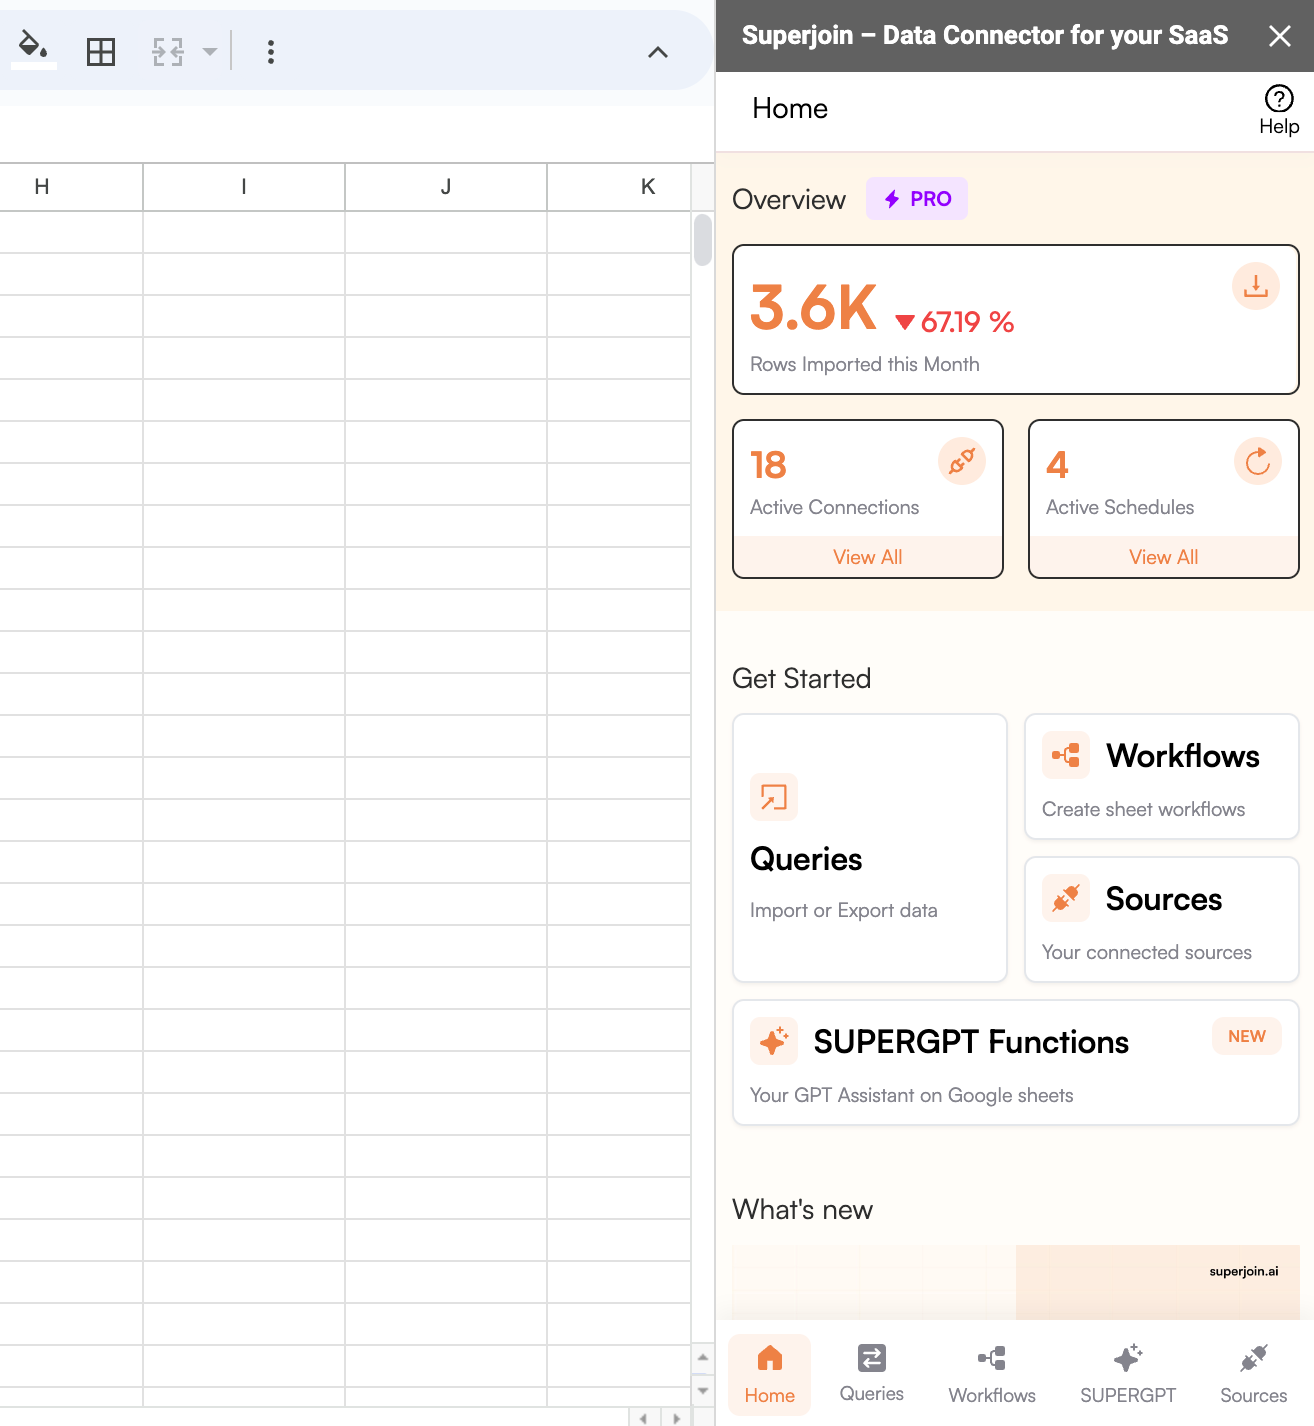Click the vertical scrollbar thumb of the sheet

pos(703,240)
